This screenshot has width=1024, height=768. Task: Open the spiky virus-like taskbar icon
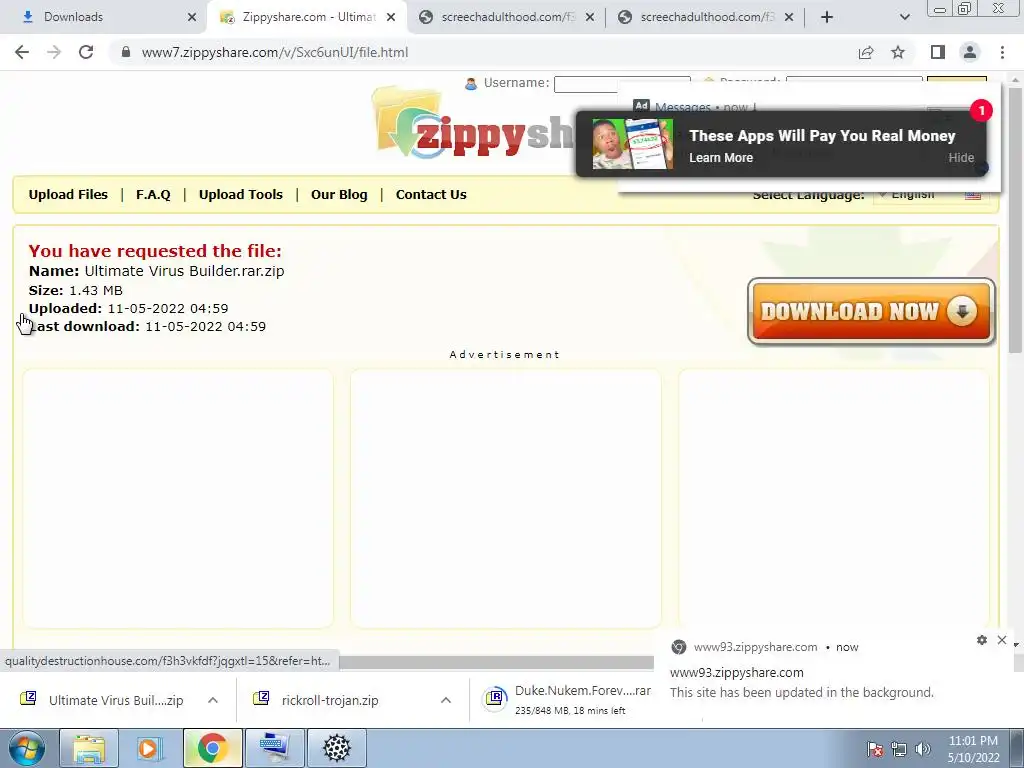click(x=337, y=748)
